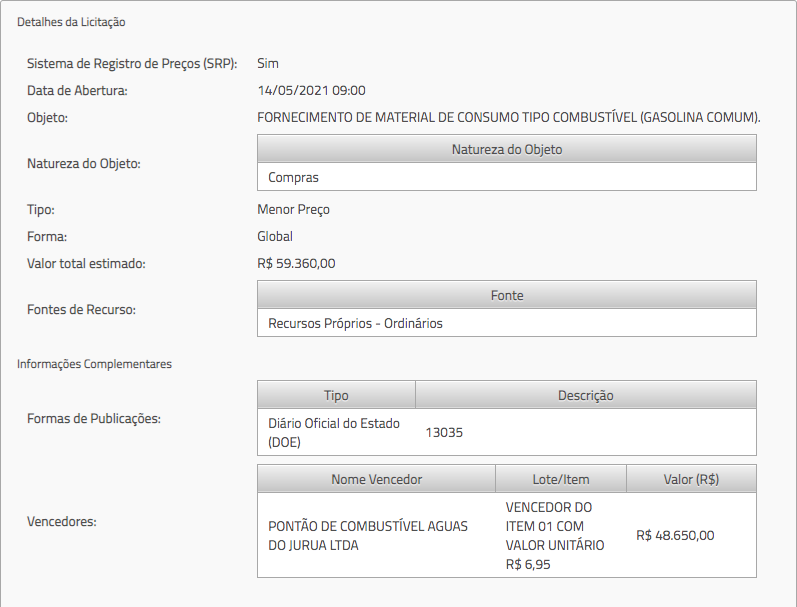Click the 'Valor (R$)' column header
Image resolution: width=797 pixels, height=607 pixels.
[x=691, y=479]
